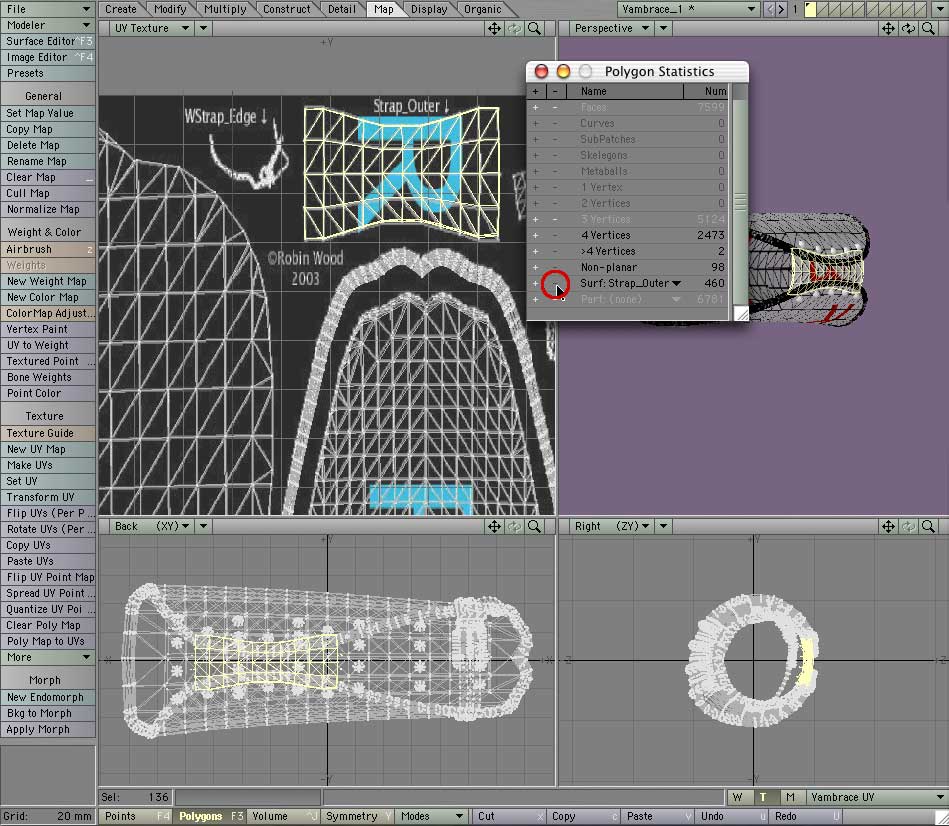Image resolution: width=949 pixels, height=826 pixels.
Task: Click the pan icon in Perspective viewport
Action: (888, 28)
